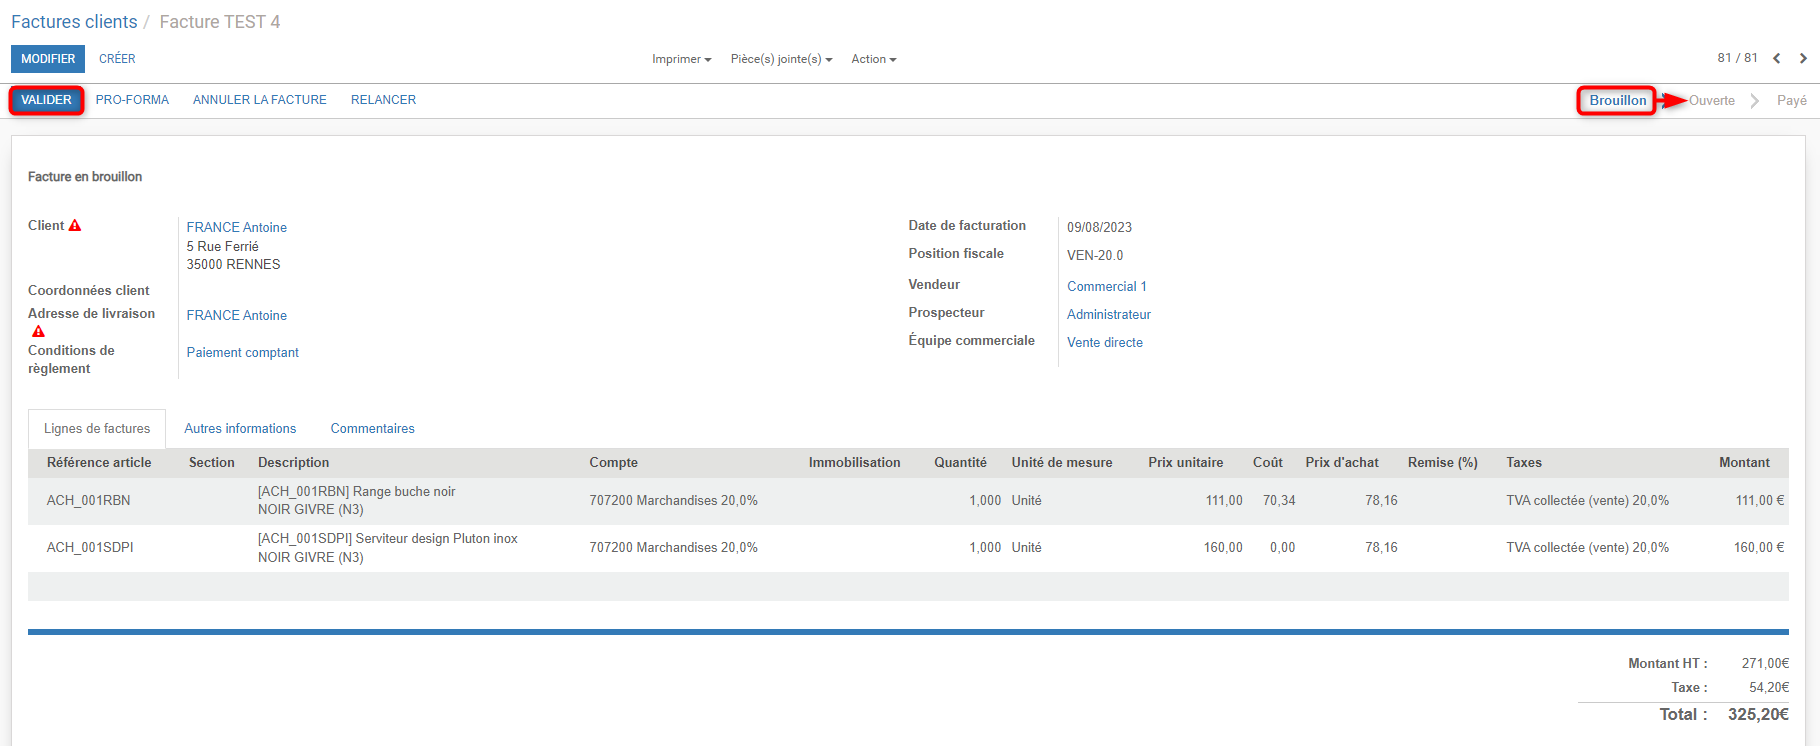The width and height of the screenshot is (1820, 746).
Task: Select the Ouverte status stage
Action: 1711,101
